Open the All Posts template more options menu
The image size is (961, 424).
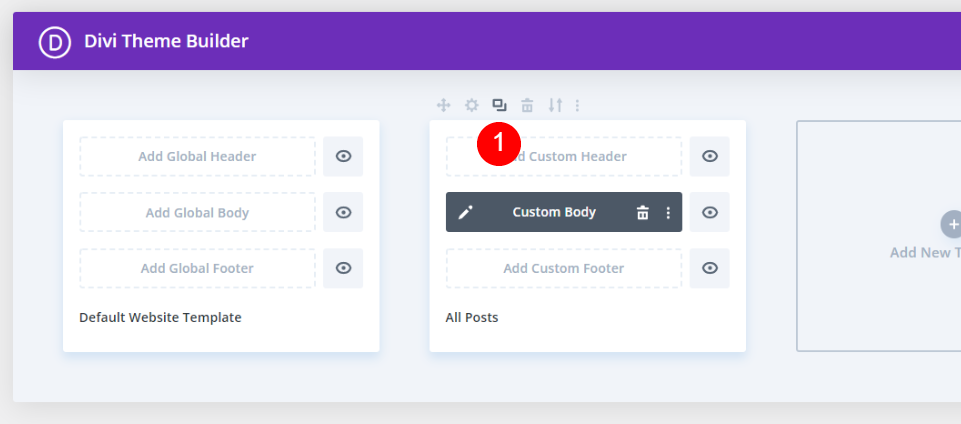[577, 105]
